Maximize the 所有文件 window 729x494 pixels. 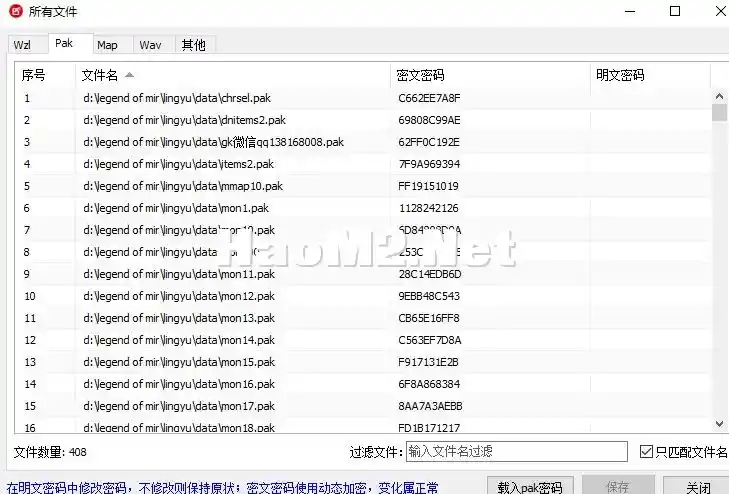(675, 11)
